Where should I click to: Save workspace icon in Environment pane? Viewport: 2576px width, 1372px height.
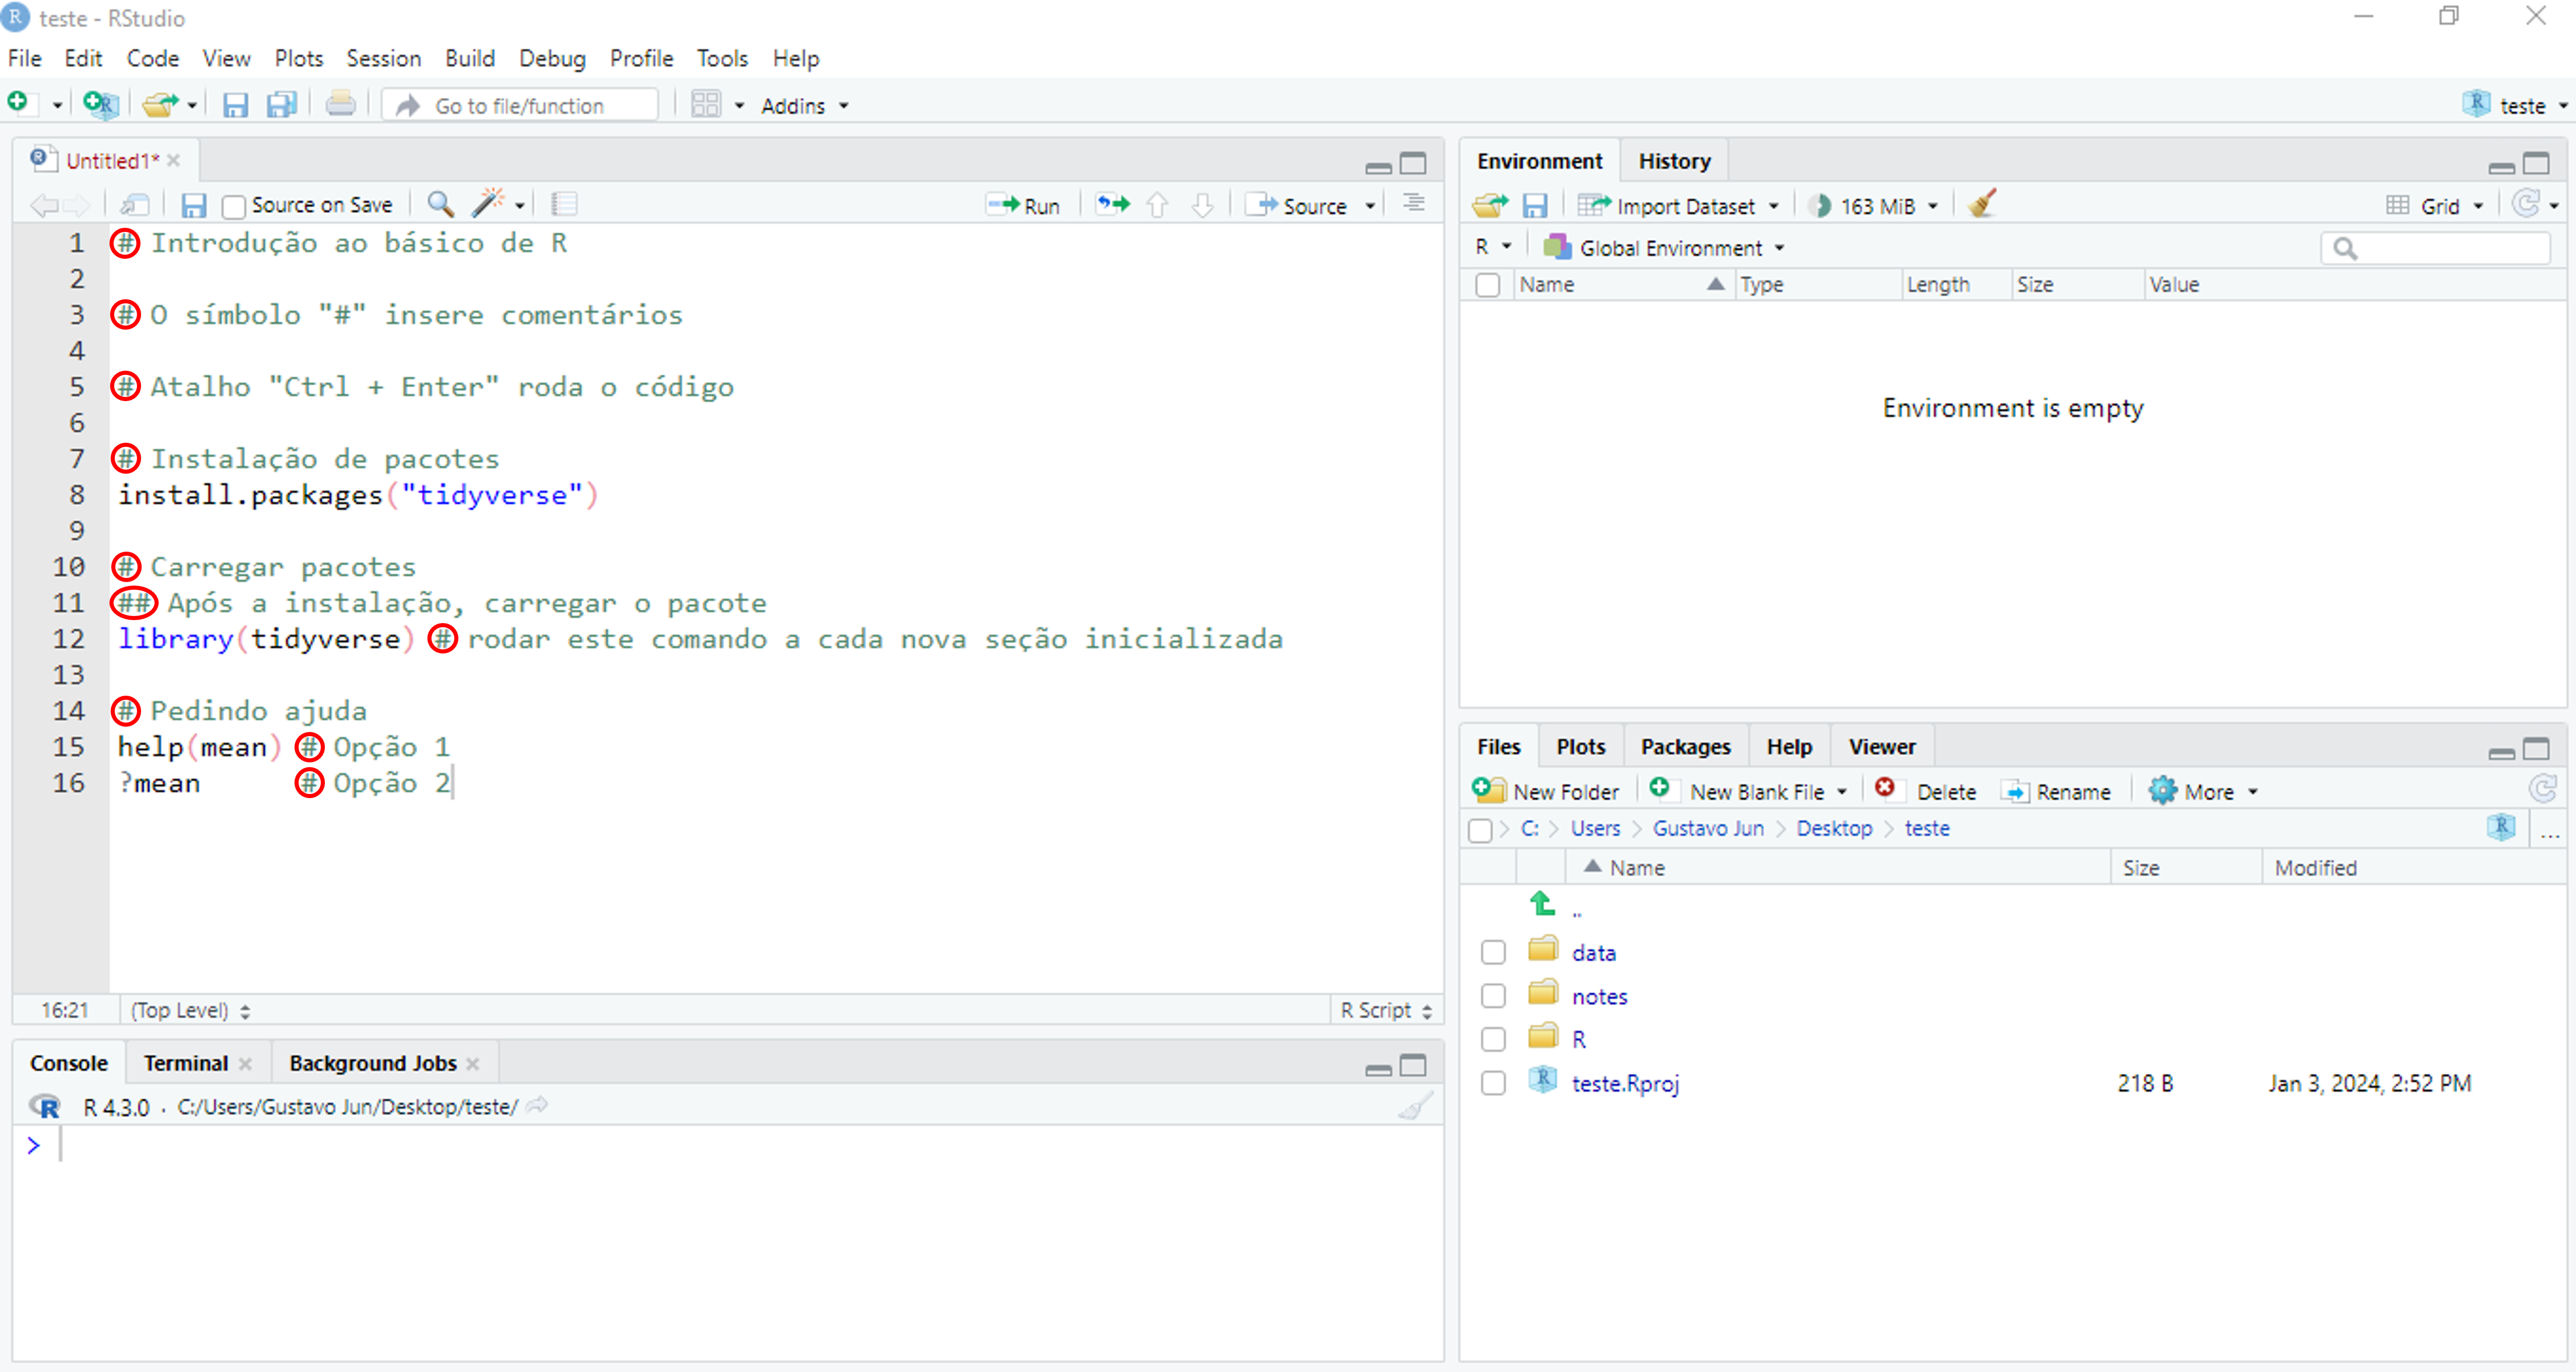1534,206
